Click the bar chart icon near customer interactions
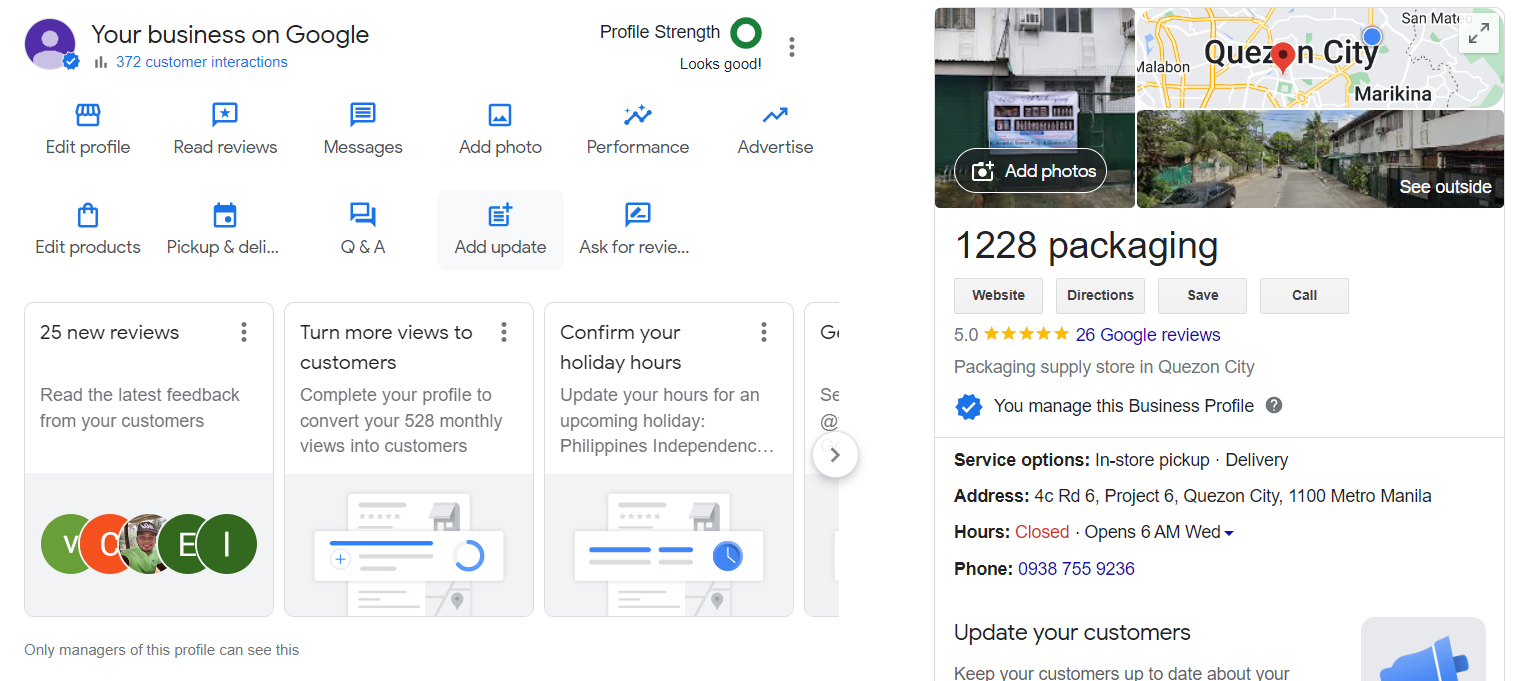The height and width of the screenshot is (681, 1520). [x=100, y=62]
